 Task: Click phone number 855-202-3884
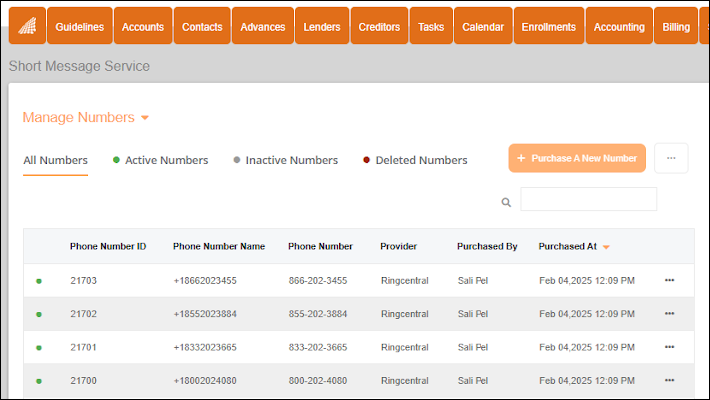318,313
